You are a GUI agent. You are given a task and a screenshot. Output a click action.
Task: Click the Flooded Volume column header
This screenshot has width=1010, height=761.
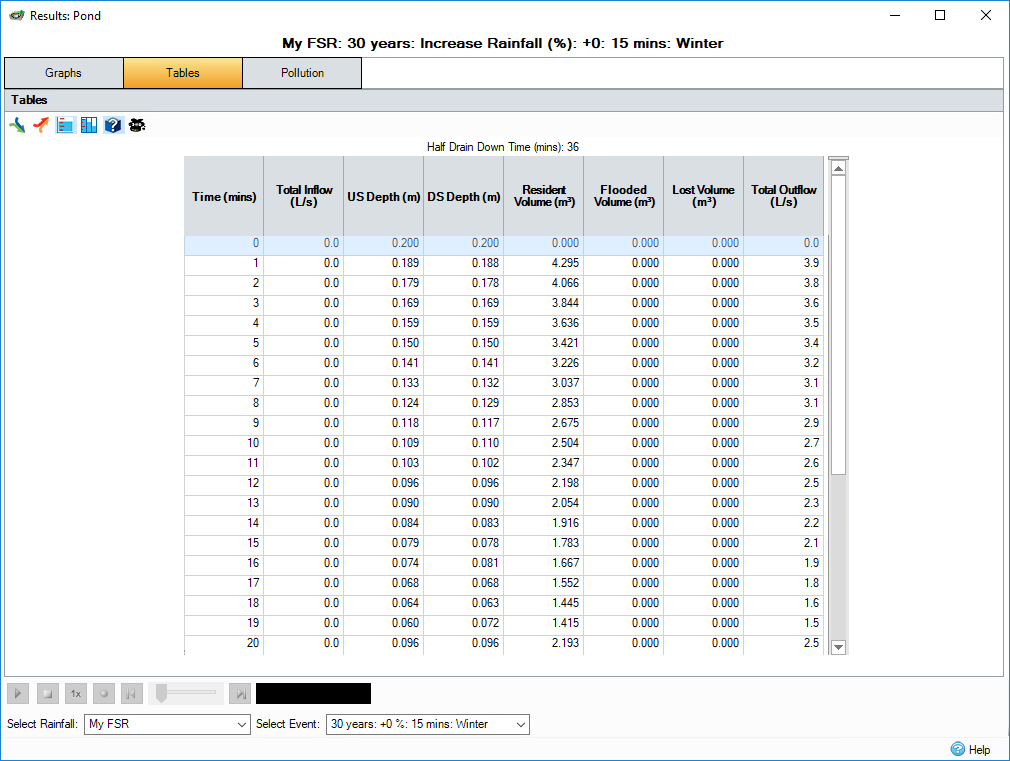(624, 197)
